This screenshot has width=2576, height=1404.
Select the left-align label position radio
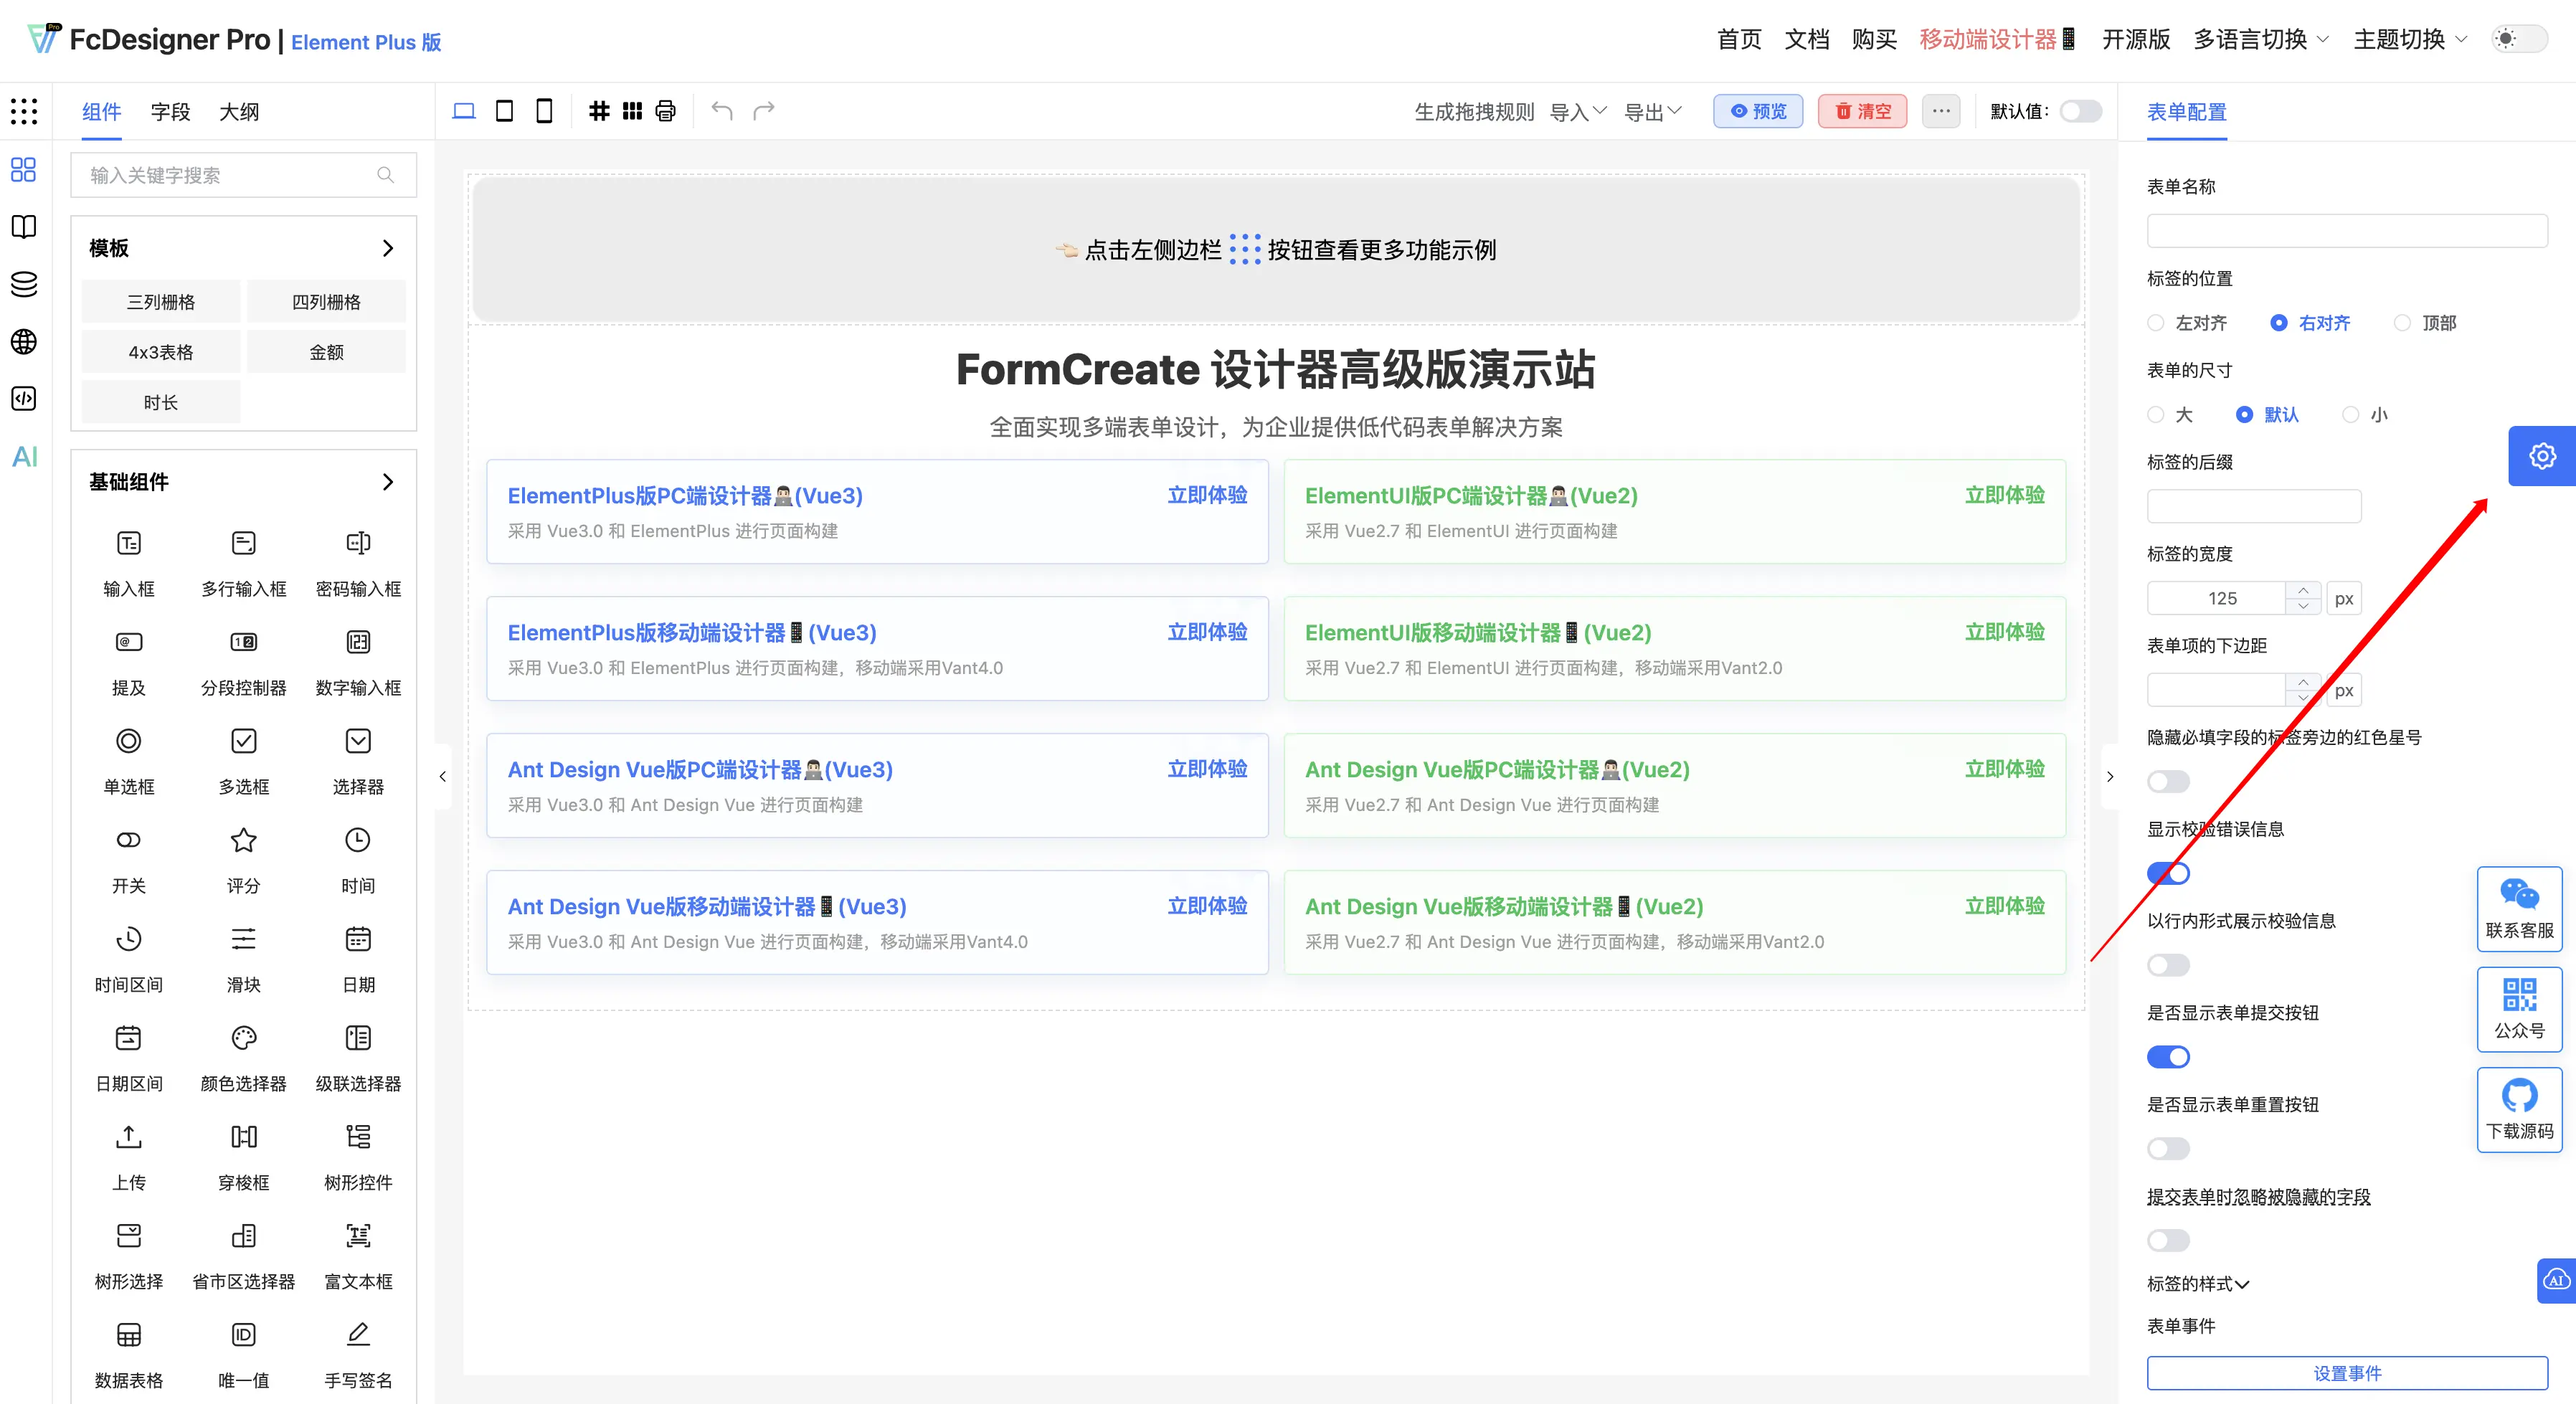point(2157,323)
